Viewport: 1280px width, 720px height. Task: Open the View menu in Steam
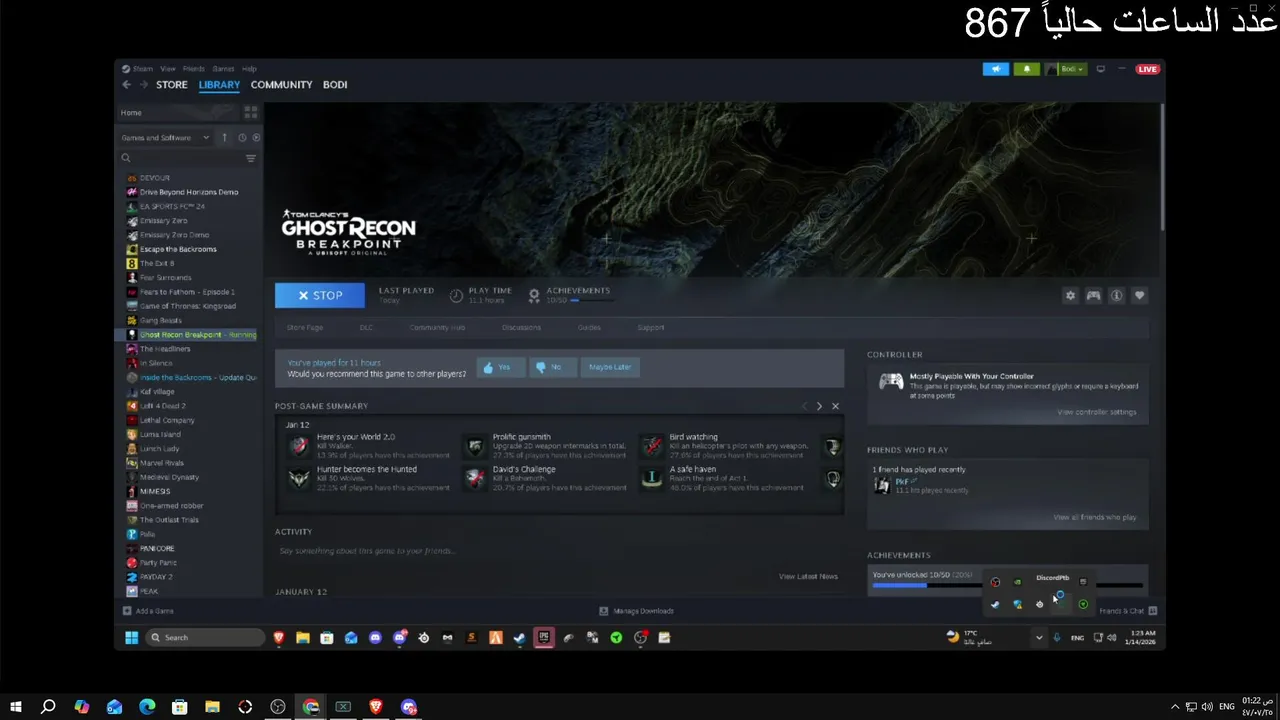[x=168, y=69]
